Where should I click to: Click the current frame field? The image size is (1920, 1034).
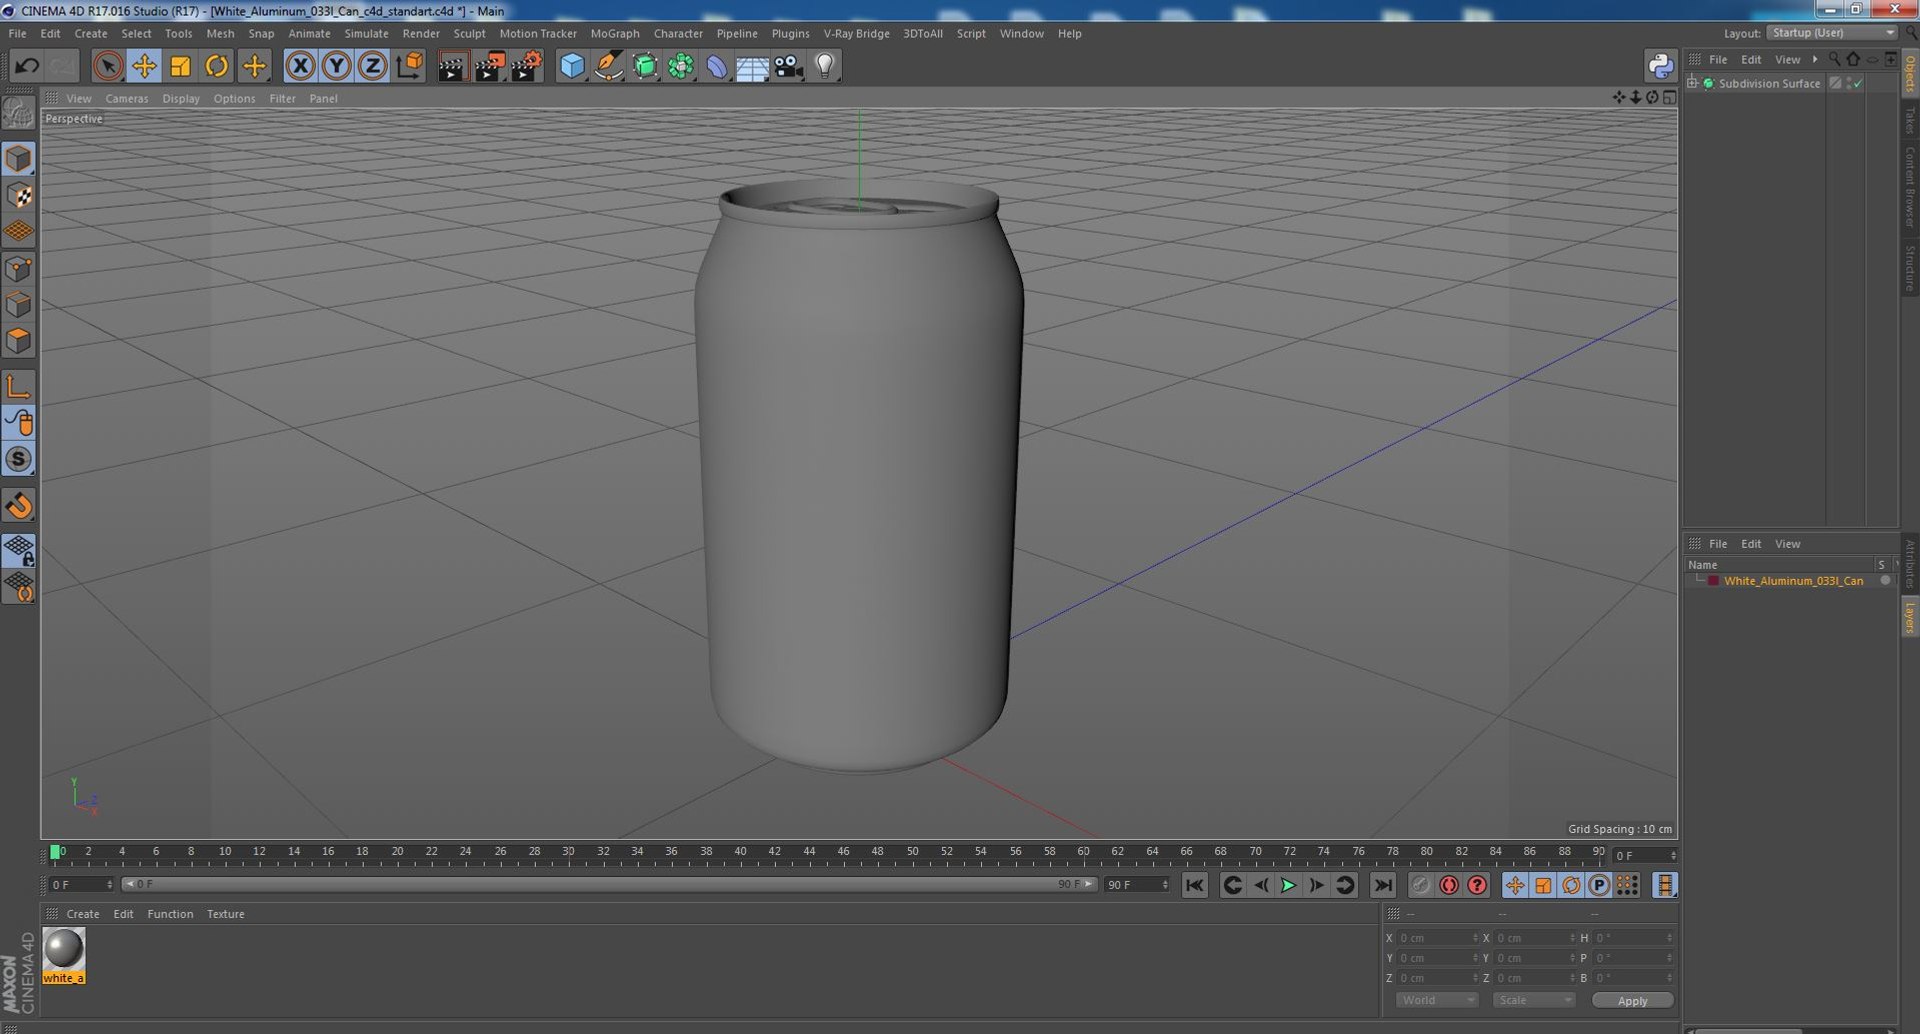(1644, 855)
